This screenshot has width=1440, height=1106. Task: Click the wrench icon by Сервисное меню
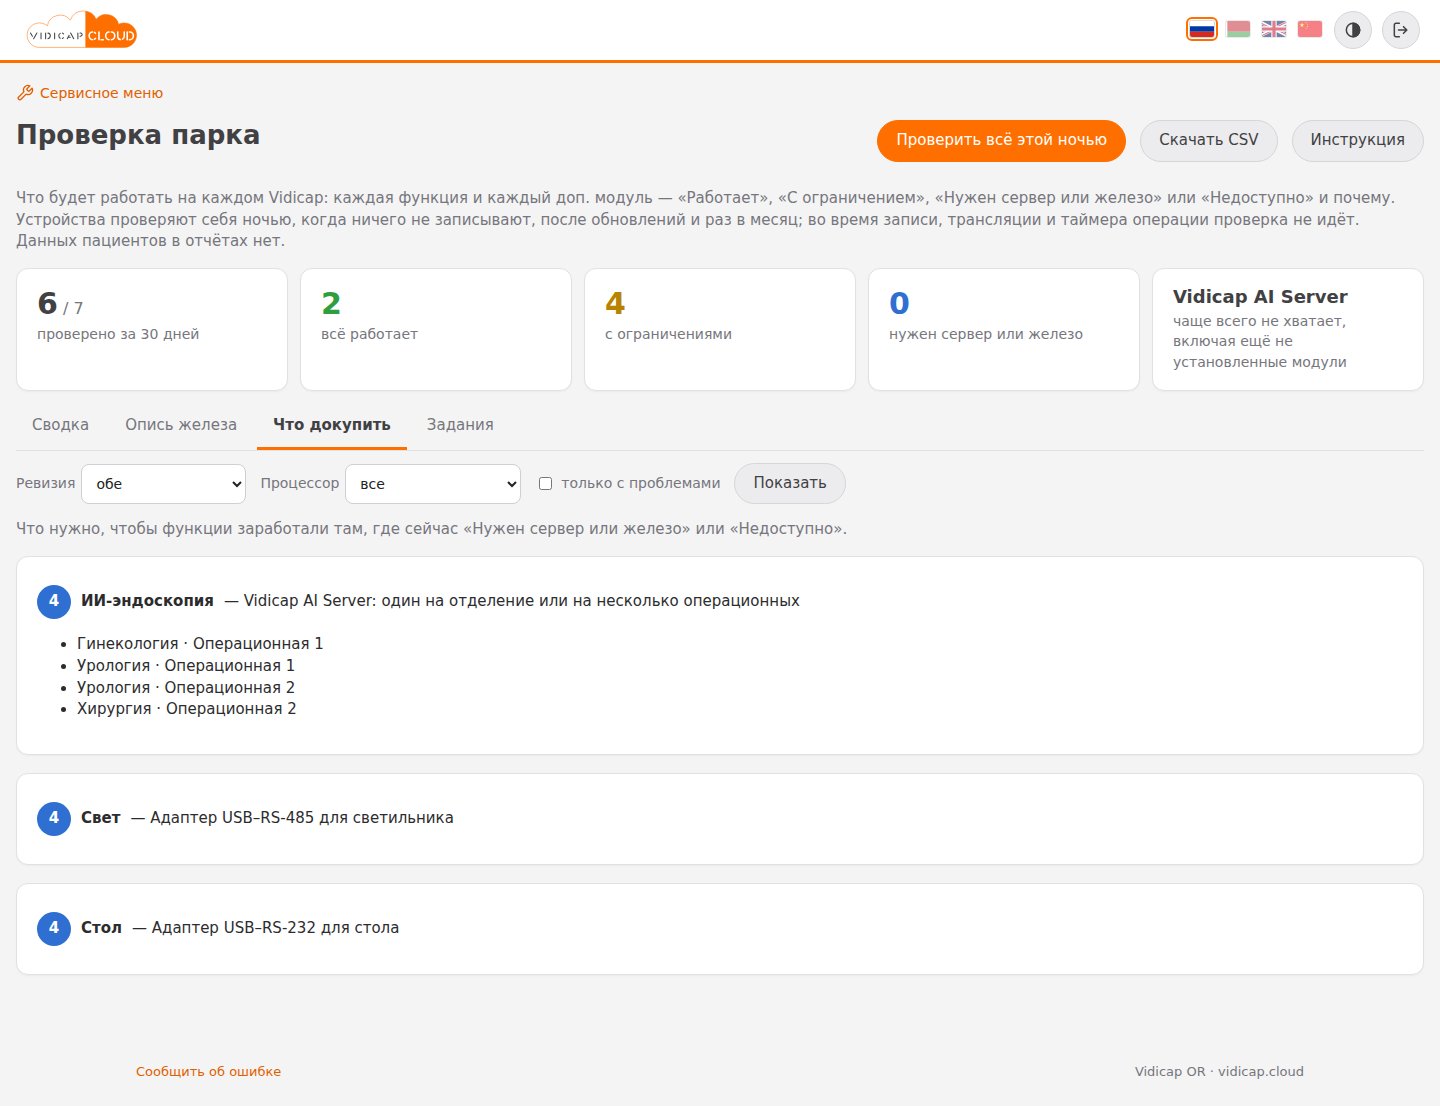coord(25,93)
